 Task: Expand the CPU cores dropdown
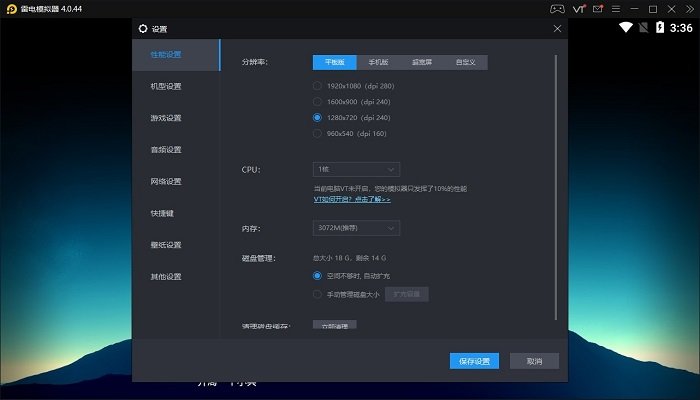(356, 169)
